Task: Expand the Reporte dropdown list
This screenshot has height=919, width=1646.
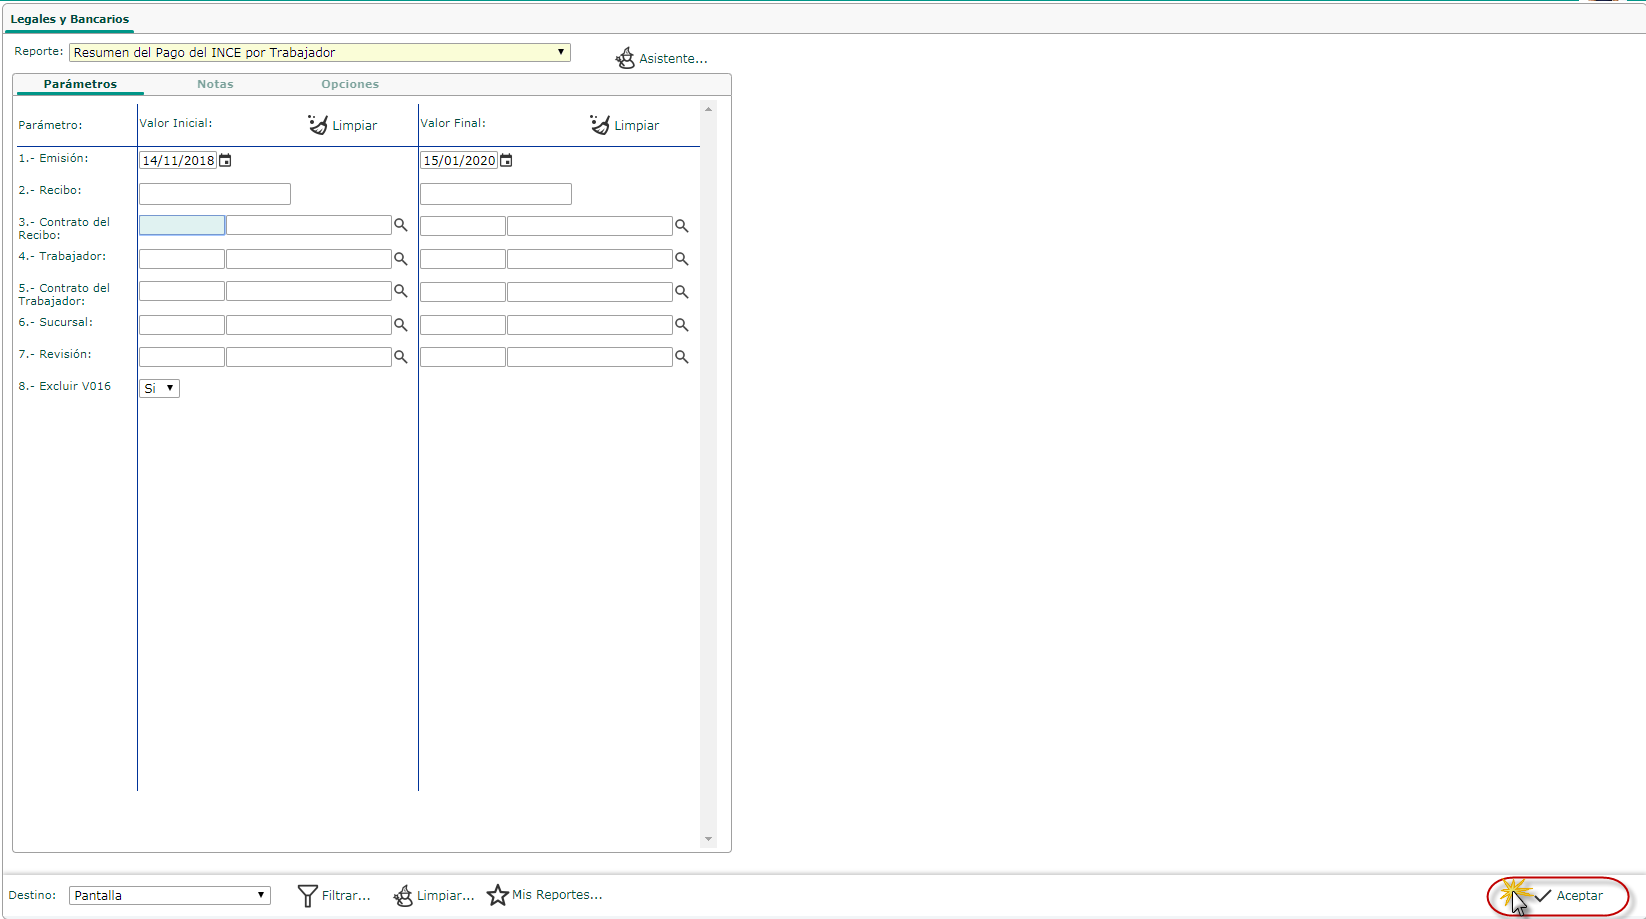Action: [x=560, y=52]
